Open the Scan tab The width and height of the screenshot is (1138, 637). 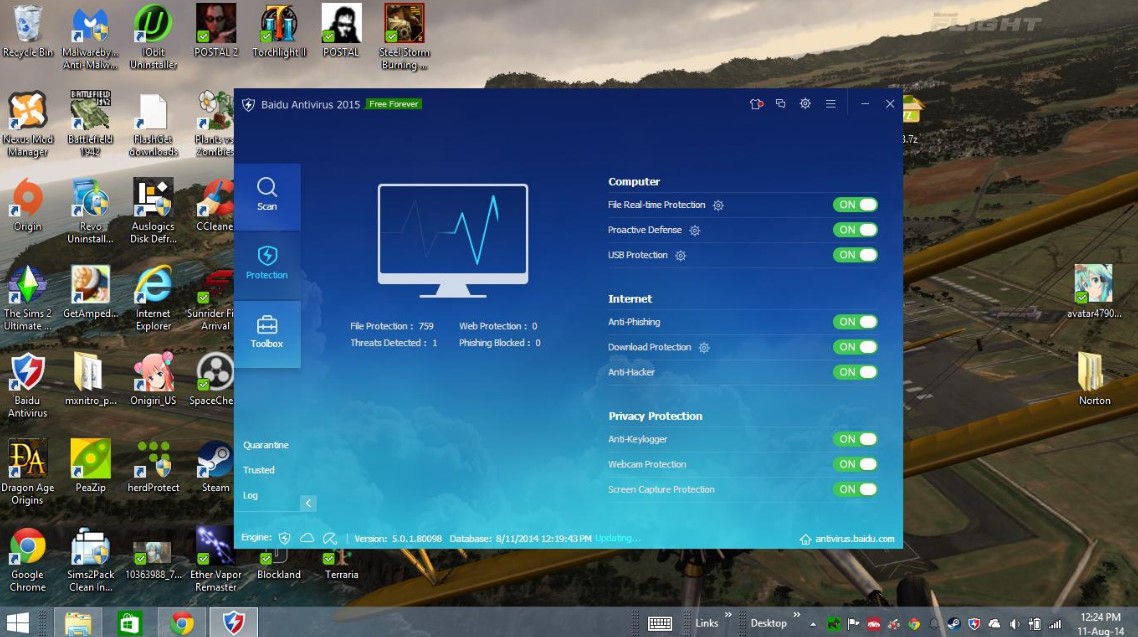pos(267,196)
